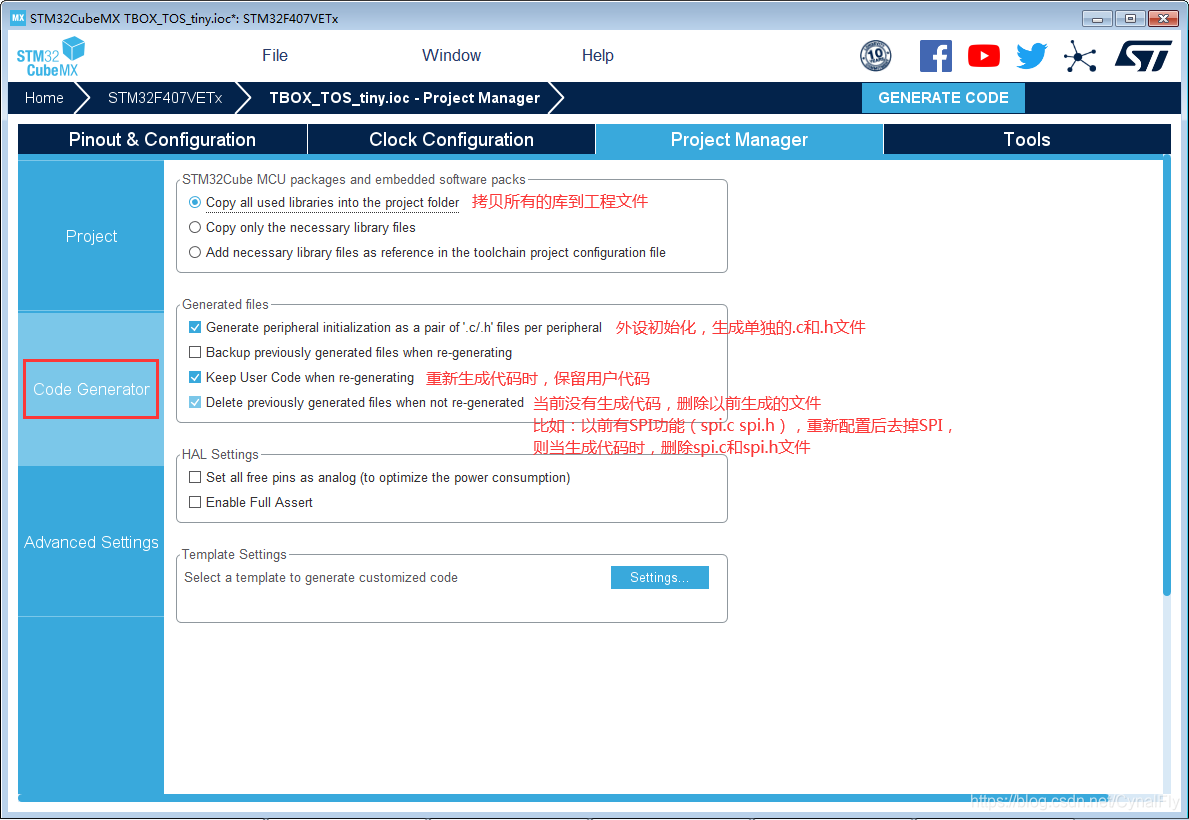
Task: Click the 'Generated files' group label
Action: click(225, 304)
